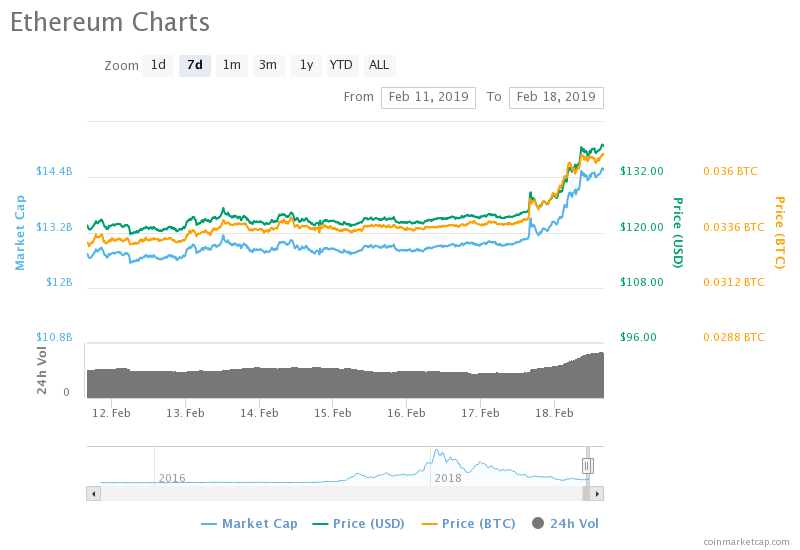The height and width of the screenshot is (550, 800).
Task: Edit the To date field
Action: coord(556,97)
